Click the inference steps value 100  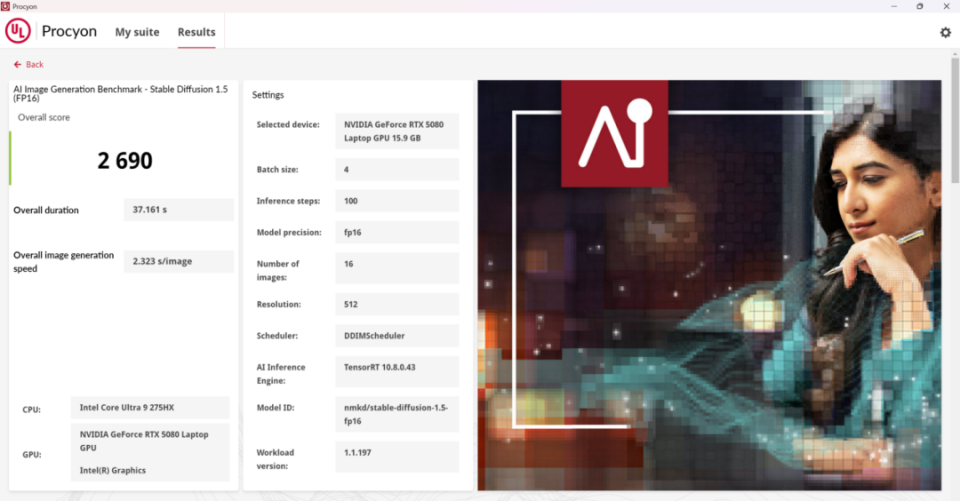397,201
